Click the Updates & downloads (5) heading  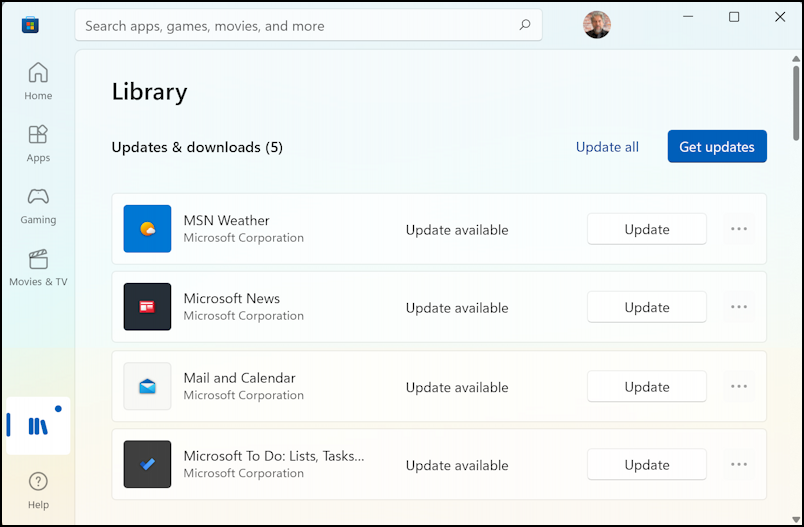pyautogui.click(x=197, y=147)
